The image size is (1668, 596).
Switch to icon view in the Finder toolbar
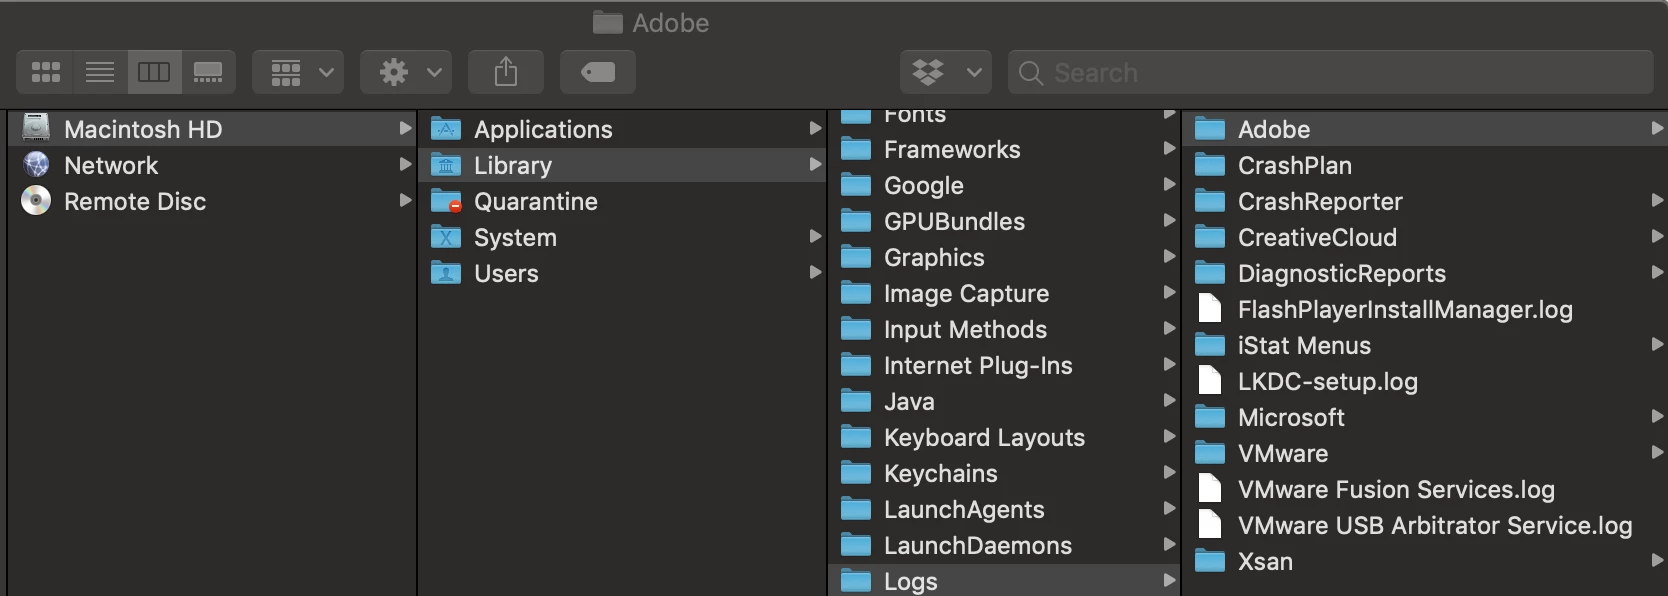[45, 72]
